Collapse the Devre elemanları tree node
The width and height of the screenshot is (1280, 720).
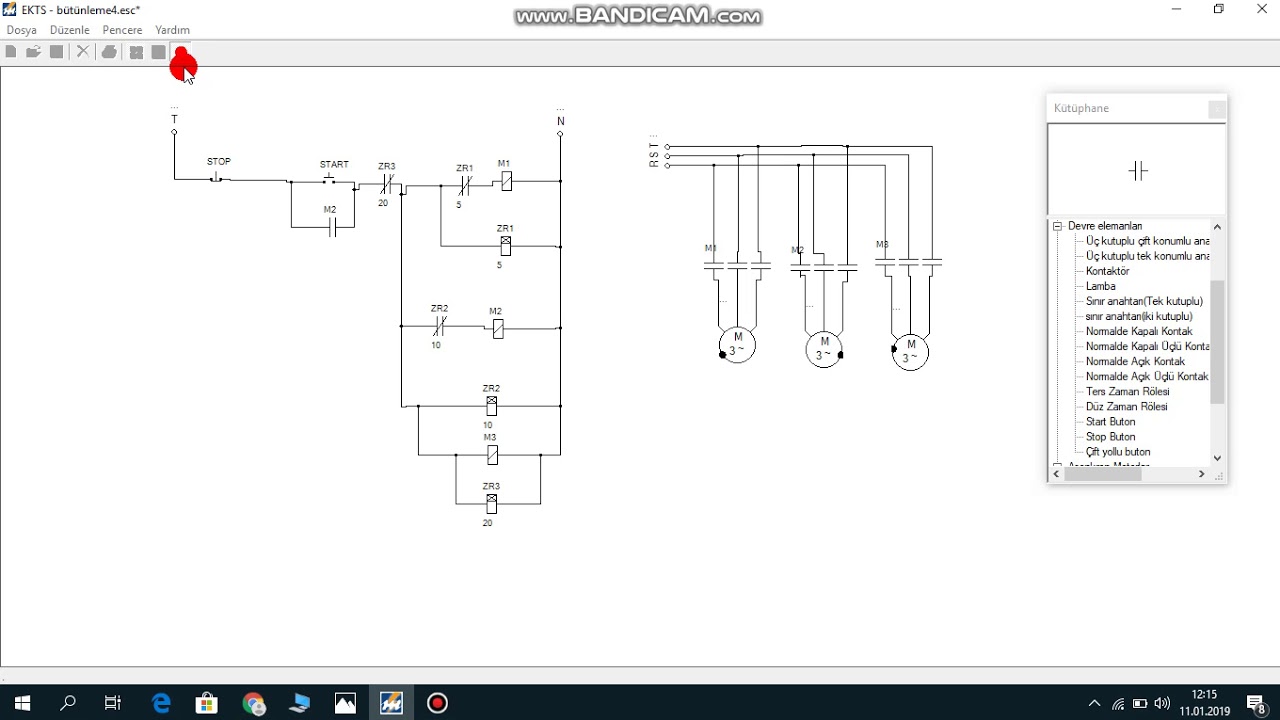click(1057, 226)
